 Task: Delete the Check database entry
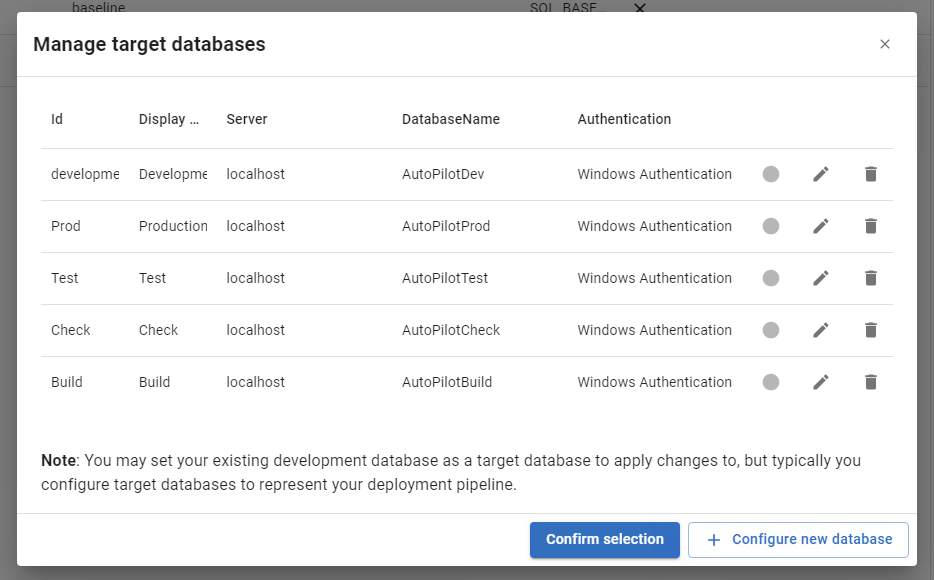[x=870, y=330]
